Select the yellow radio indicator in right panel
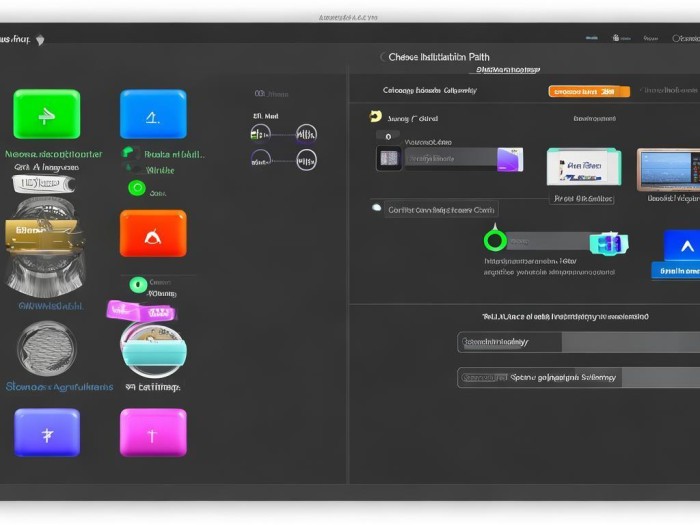Viewport: 700px width, 525px height. [376, 117]
